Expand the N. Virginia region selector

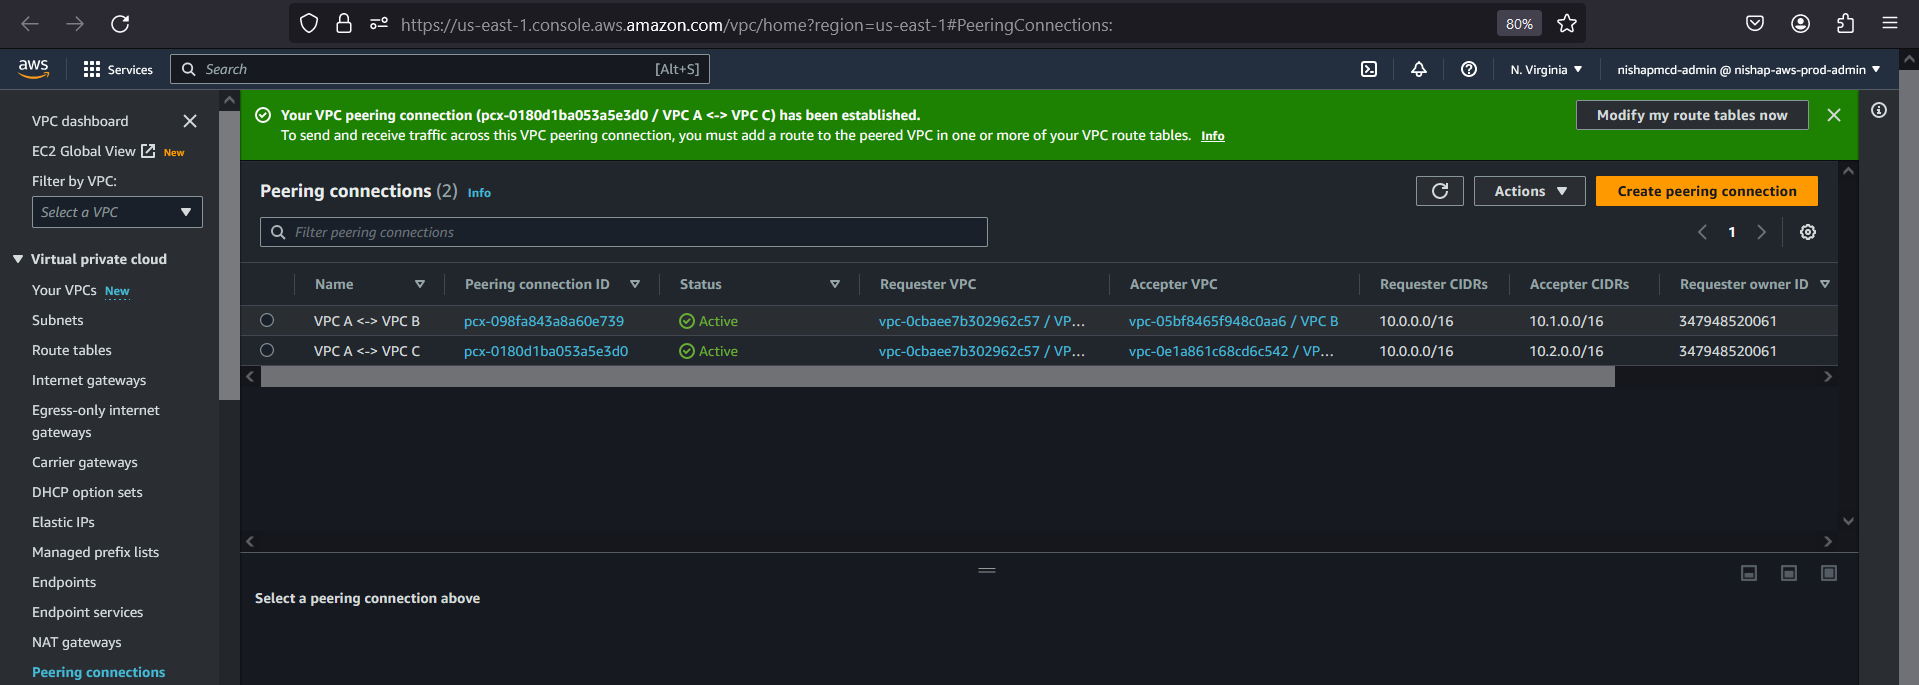tap(1546, 69)
